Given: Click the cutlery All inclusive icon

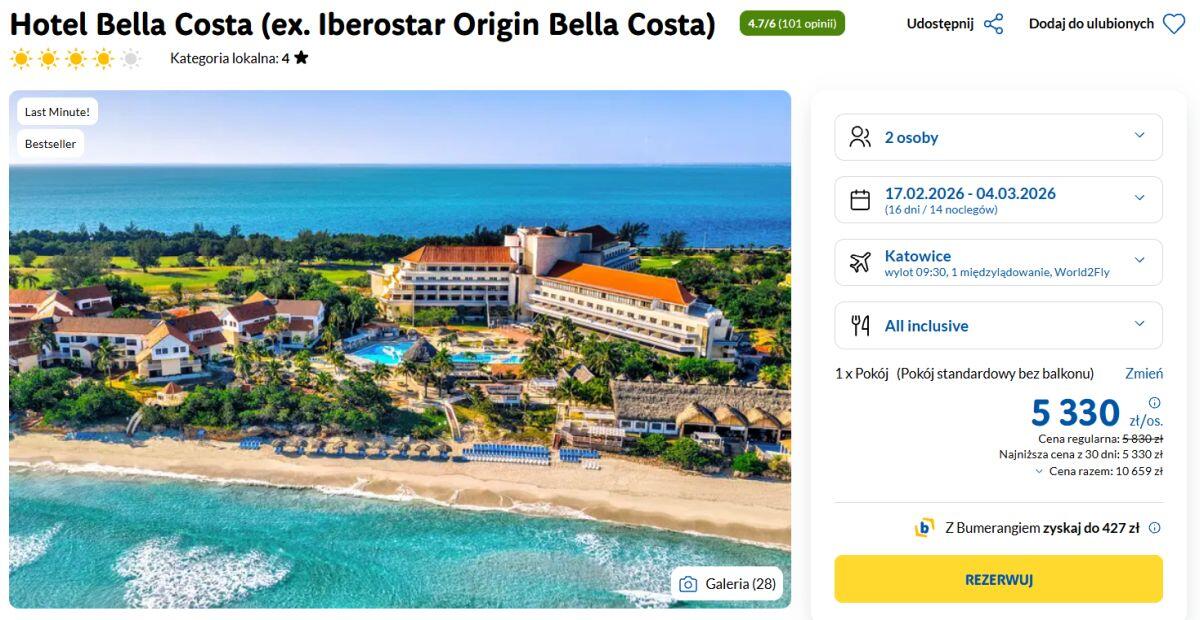Looking at the screenshot, I should pyautogui.click(x=860, y=325).
